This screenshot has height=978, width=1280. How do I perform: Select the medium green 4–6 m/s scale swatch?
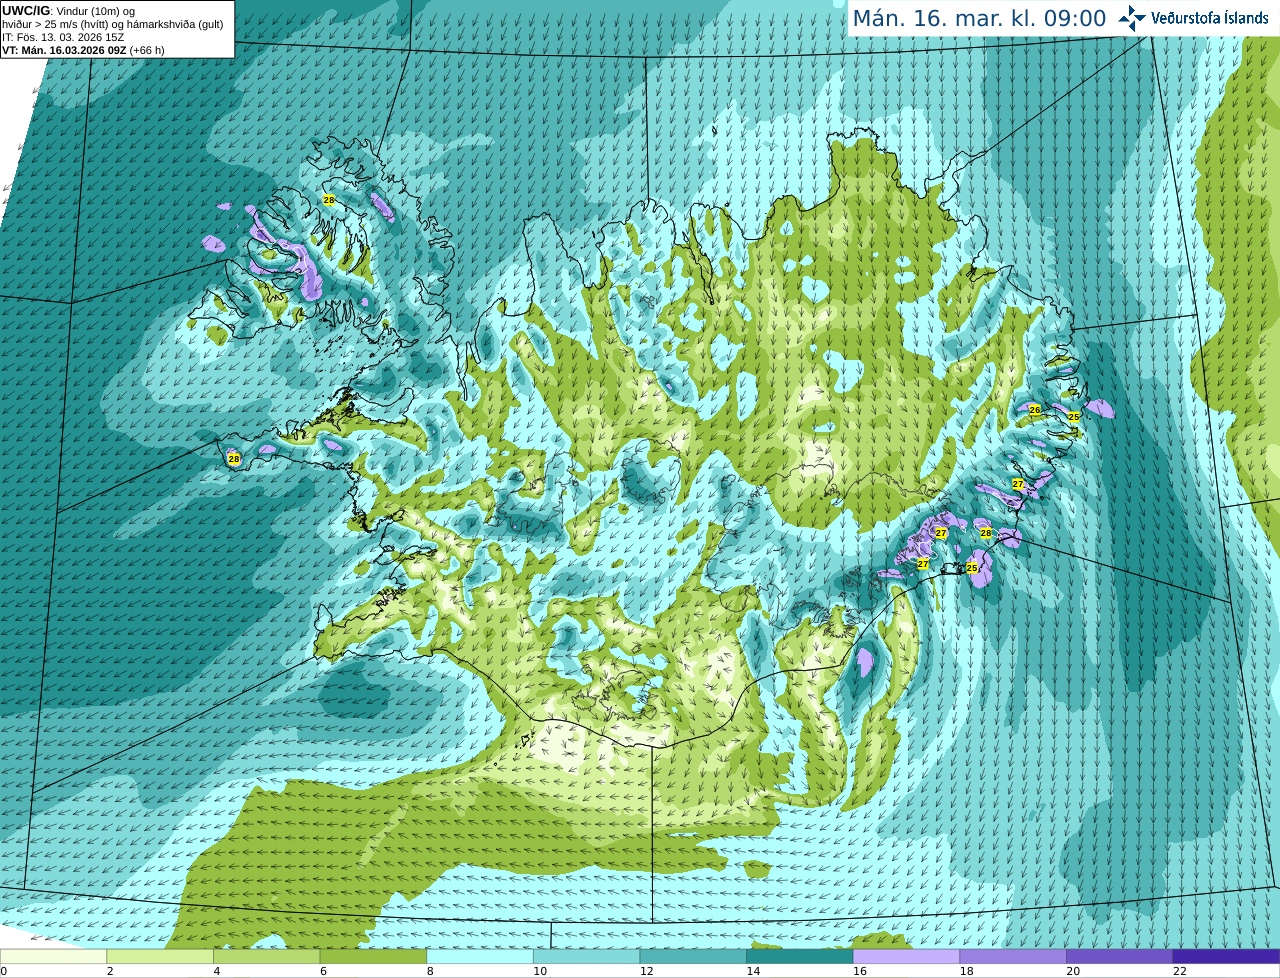pos(266,956)
